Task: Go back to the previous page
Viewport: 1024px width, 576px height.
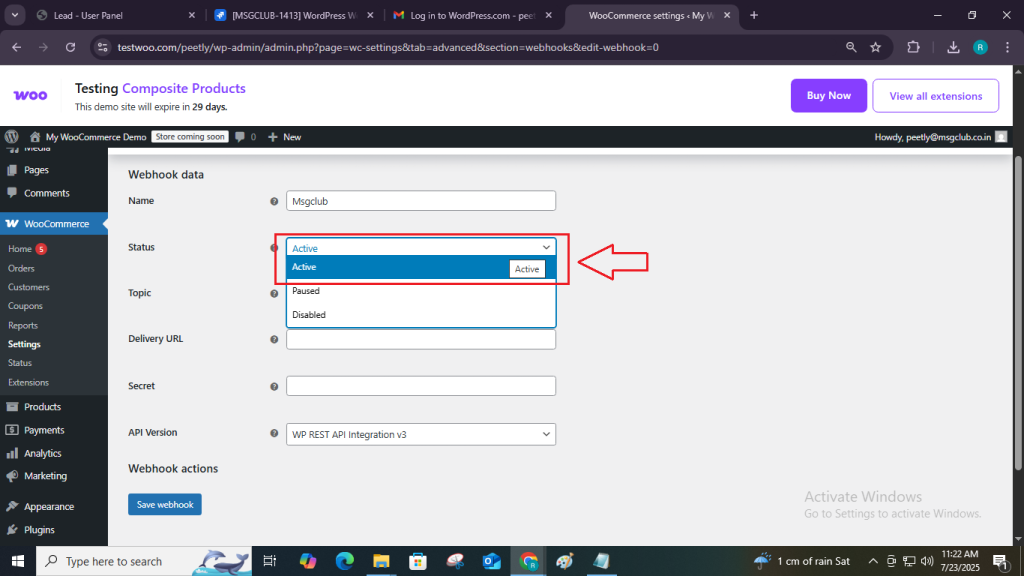Action: (x=16, y=47)
